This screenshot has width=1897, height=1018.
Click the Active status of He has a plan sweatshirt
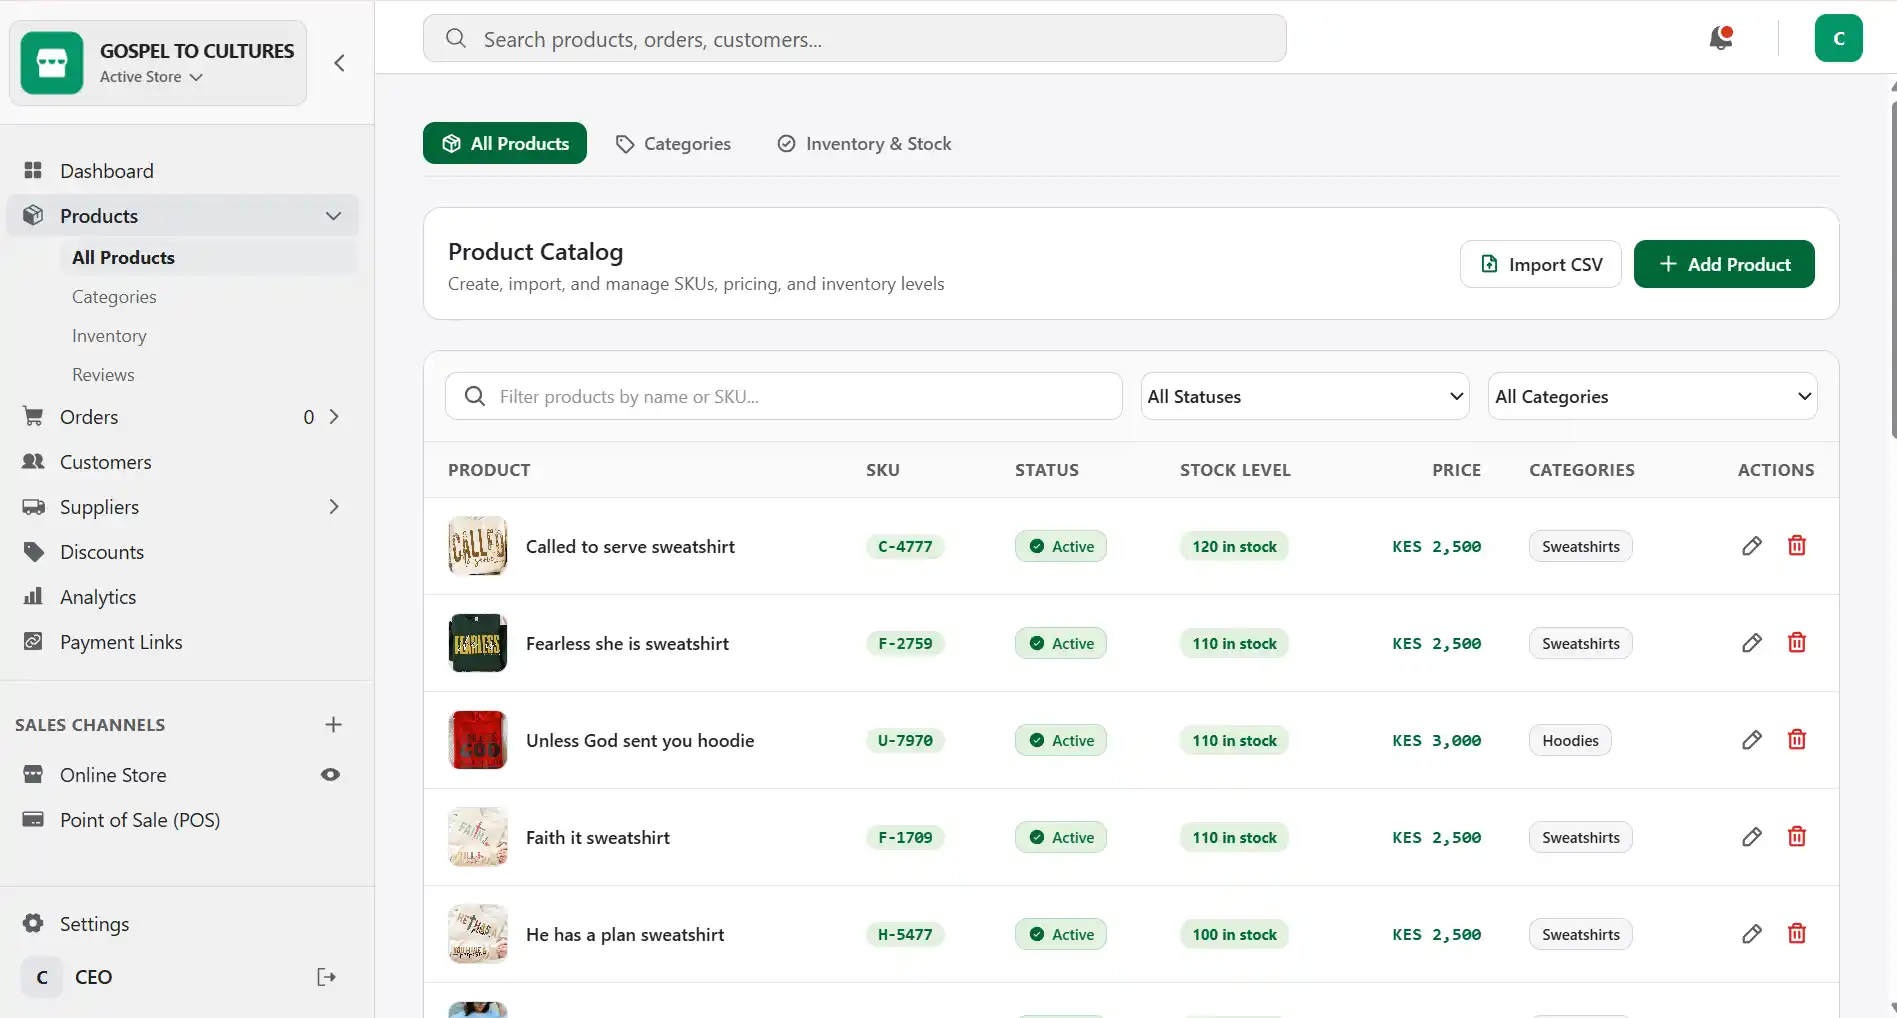1061,934
